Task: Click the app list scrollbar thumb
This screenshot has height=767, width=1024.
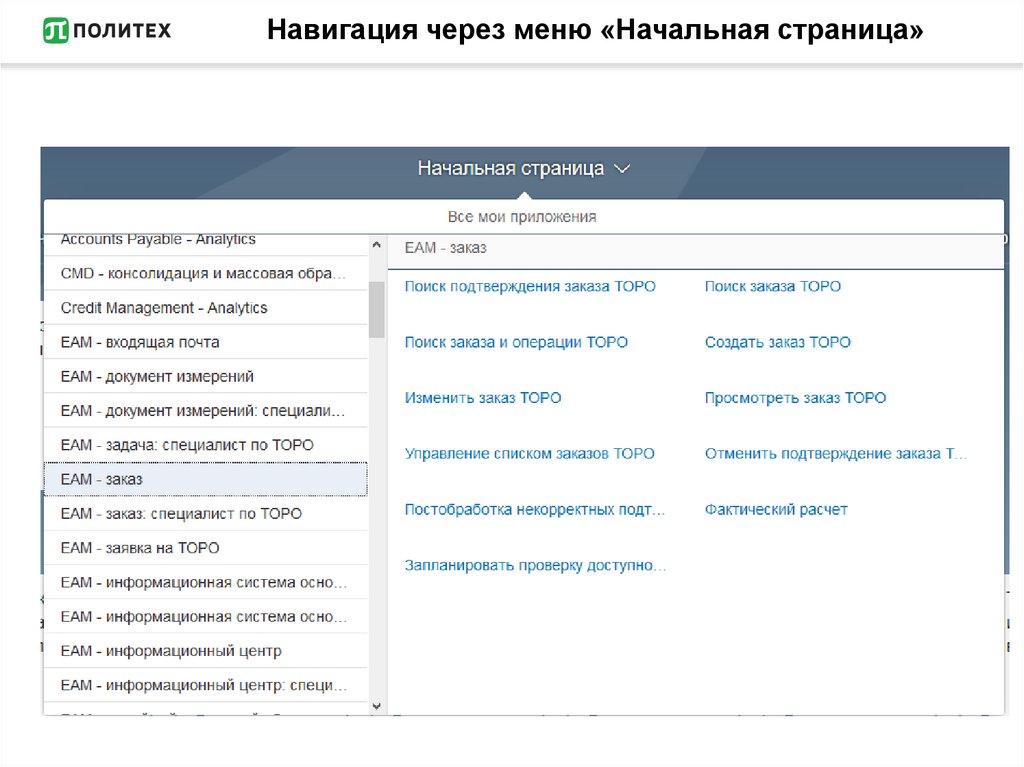Action: coord(376,308)
